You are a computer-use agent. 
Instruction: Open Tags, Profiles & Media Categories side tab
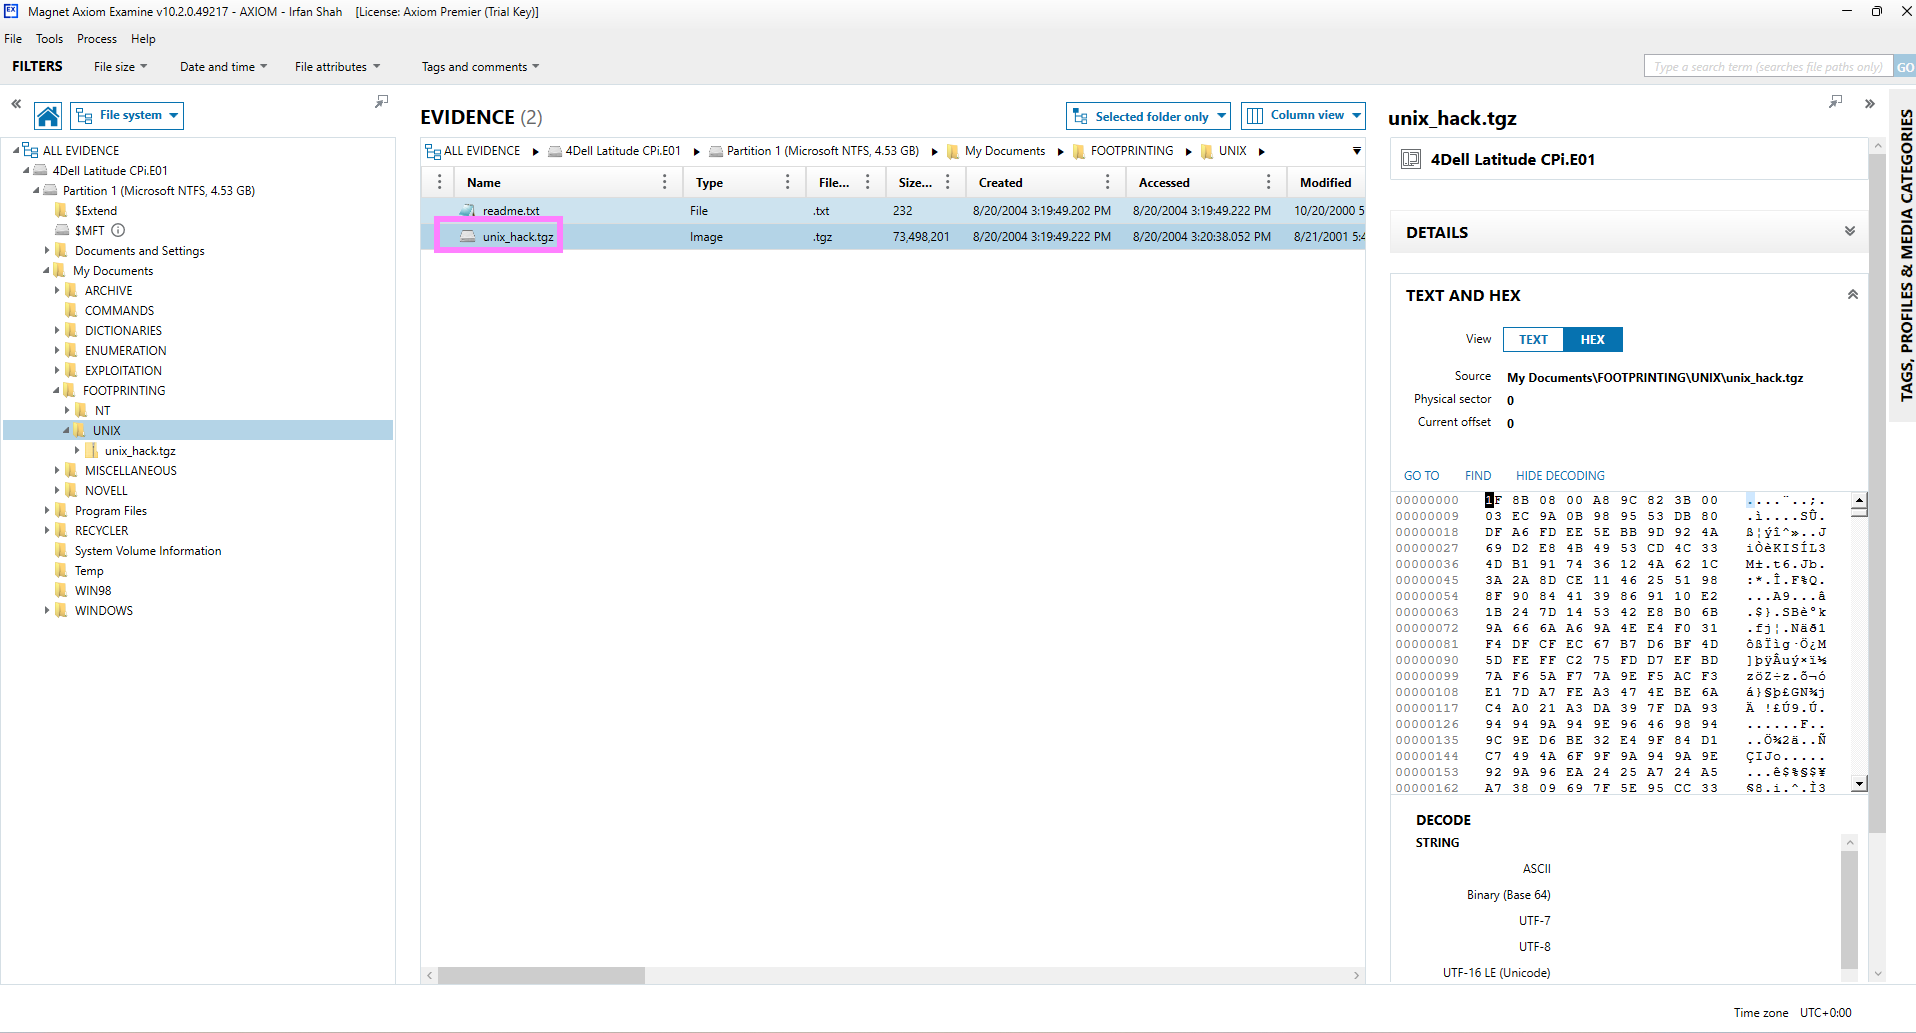tap(1905, 255)
